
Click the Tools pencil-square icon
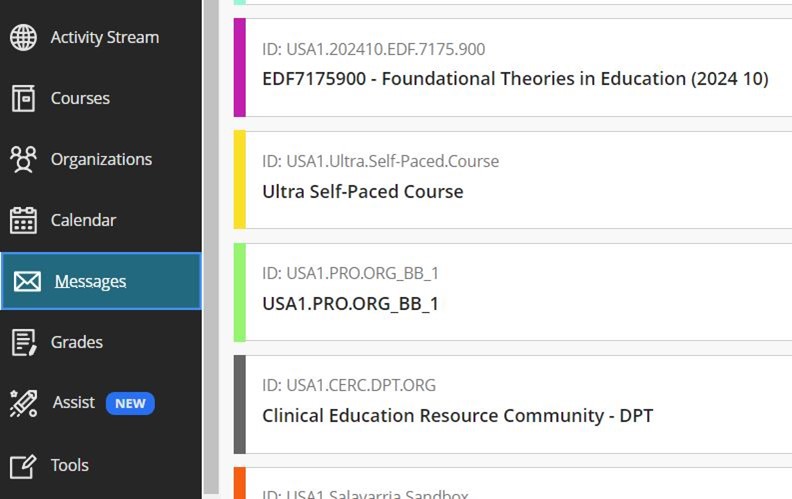(x=23, y=465)
